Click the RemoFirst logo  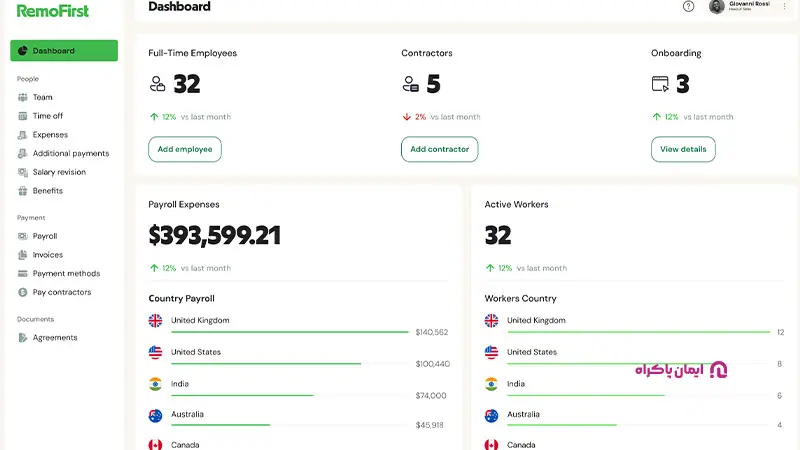click(x=52, y=11)
